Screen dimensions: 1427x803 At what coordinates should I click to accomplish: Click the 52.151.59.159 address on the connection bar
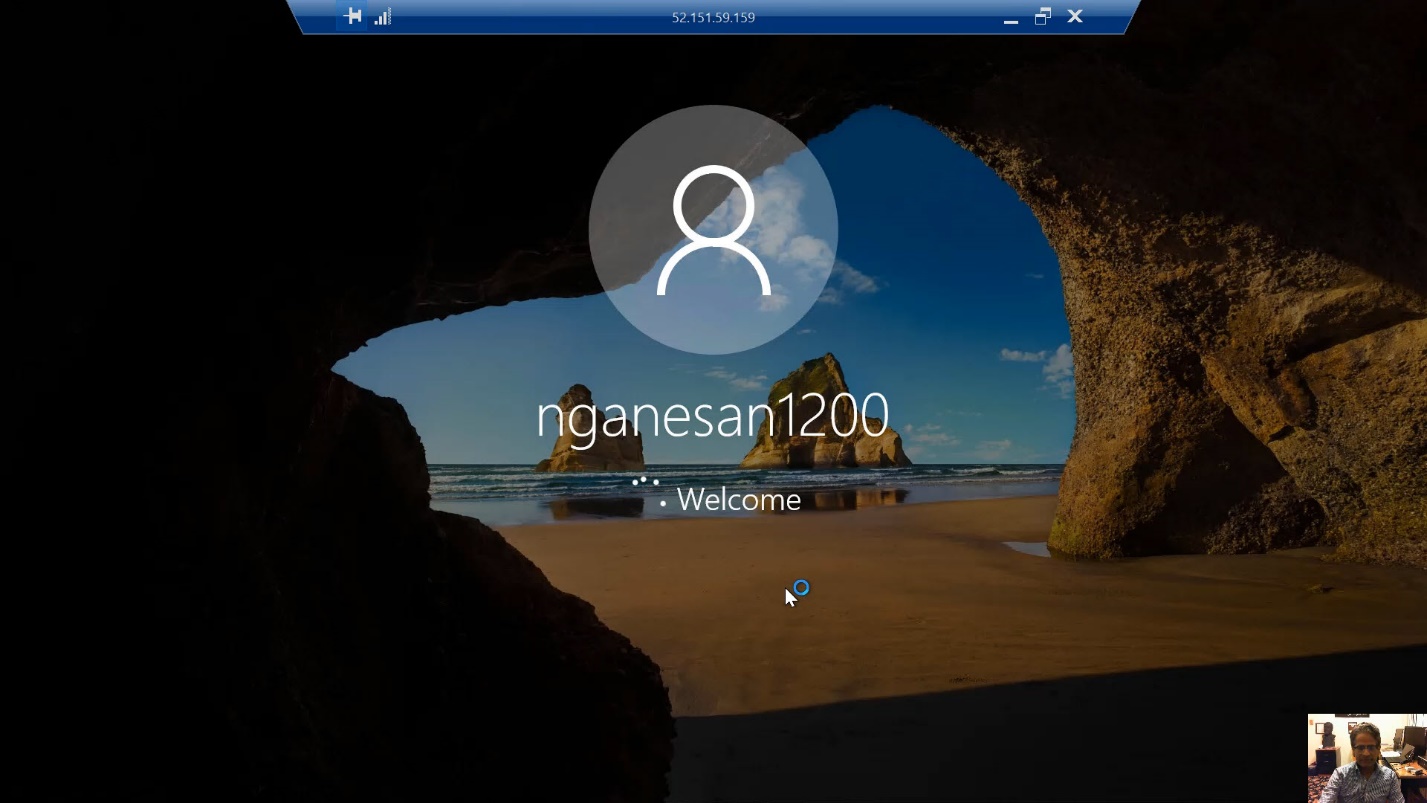click(x=713, y=17)
